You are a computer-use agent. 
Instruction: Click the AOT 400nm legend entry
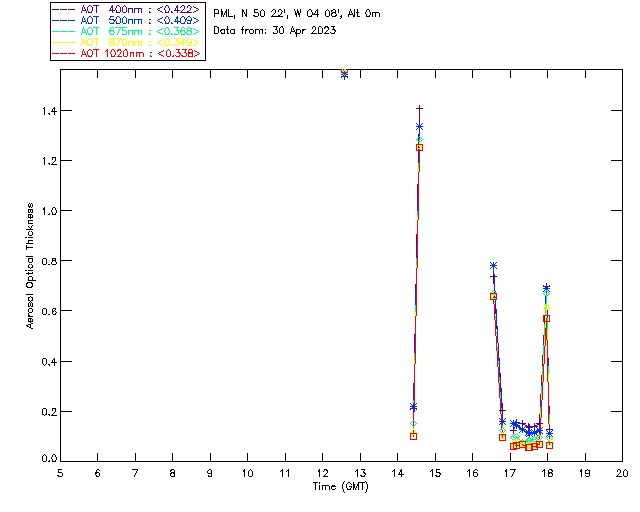pos(126,9)
